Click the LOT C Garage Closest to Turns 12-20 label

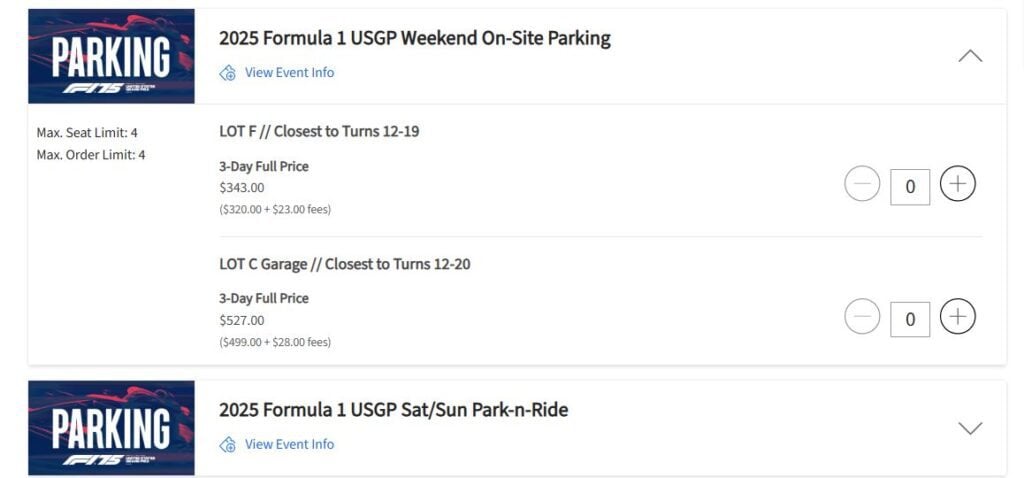click(x=344, y=264)
